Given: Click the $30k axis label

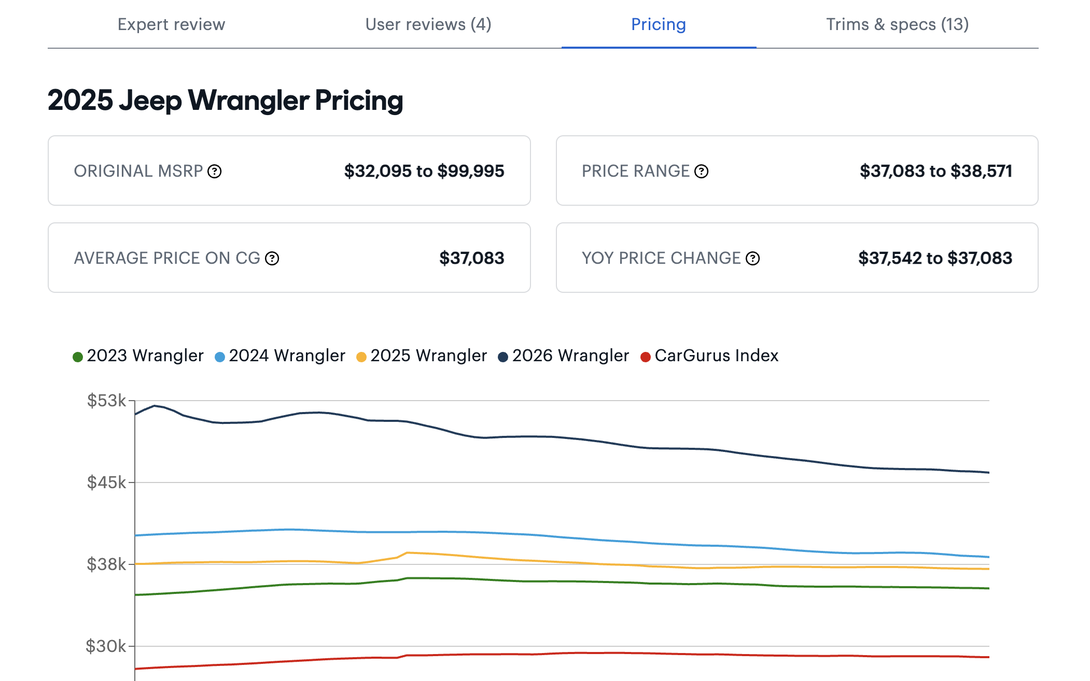Looking at the screenshot, I should (106, 646).
